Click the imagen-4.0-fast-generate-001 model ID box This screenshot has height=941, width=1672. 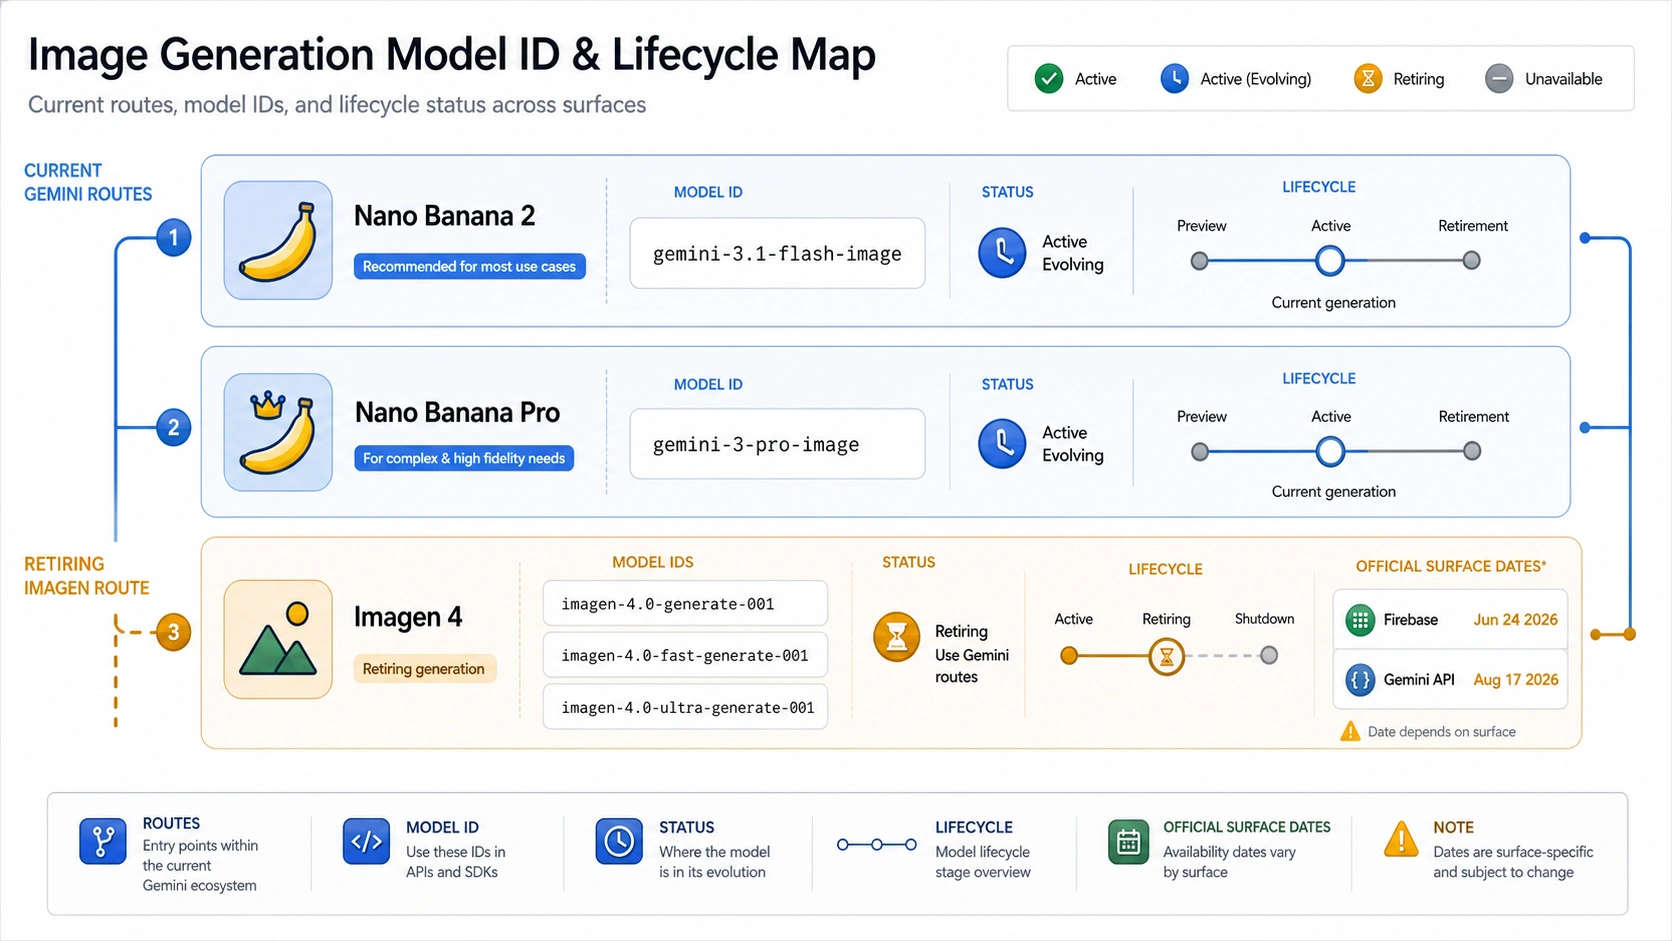tap(685, 656)
